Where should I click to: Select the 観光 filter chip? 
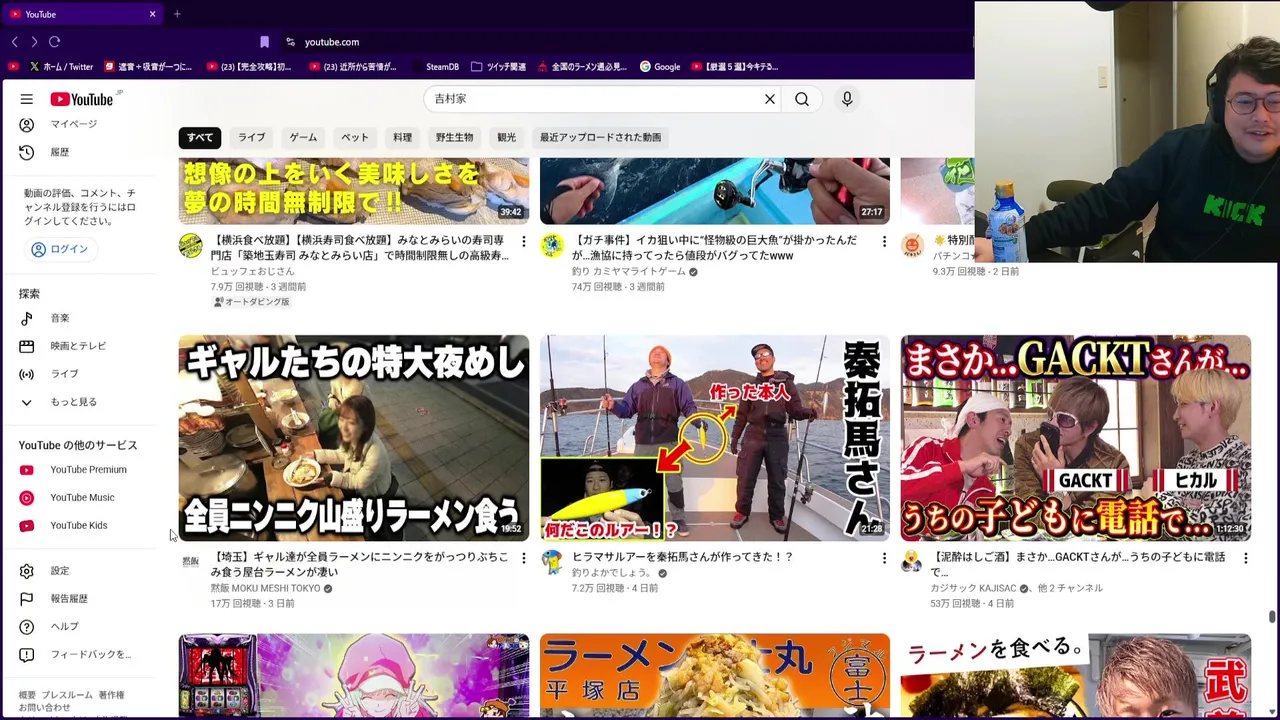pyautogui.click(x=507, y=137)
